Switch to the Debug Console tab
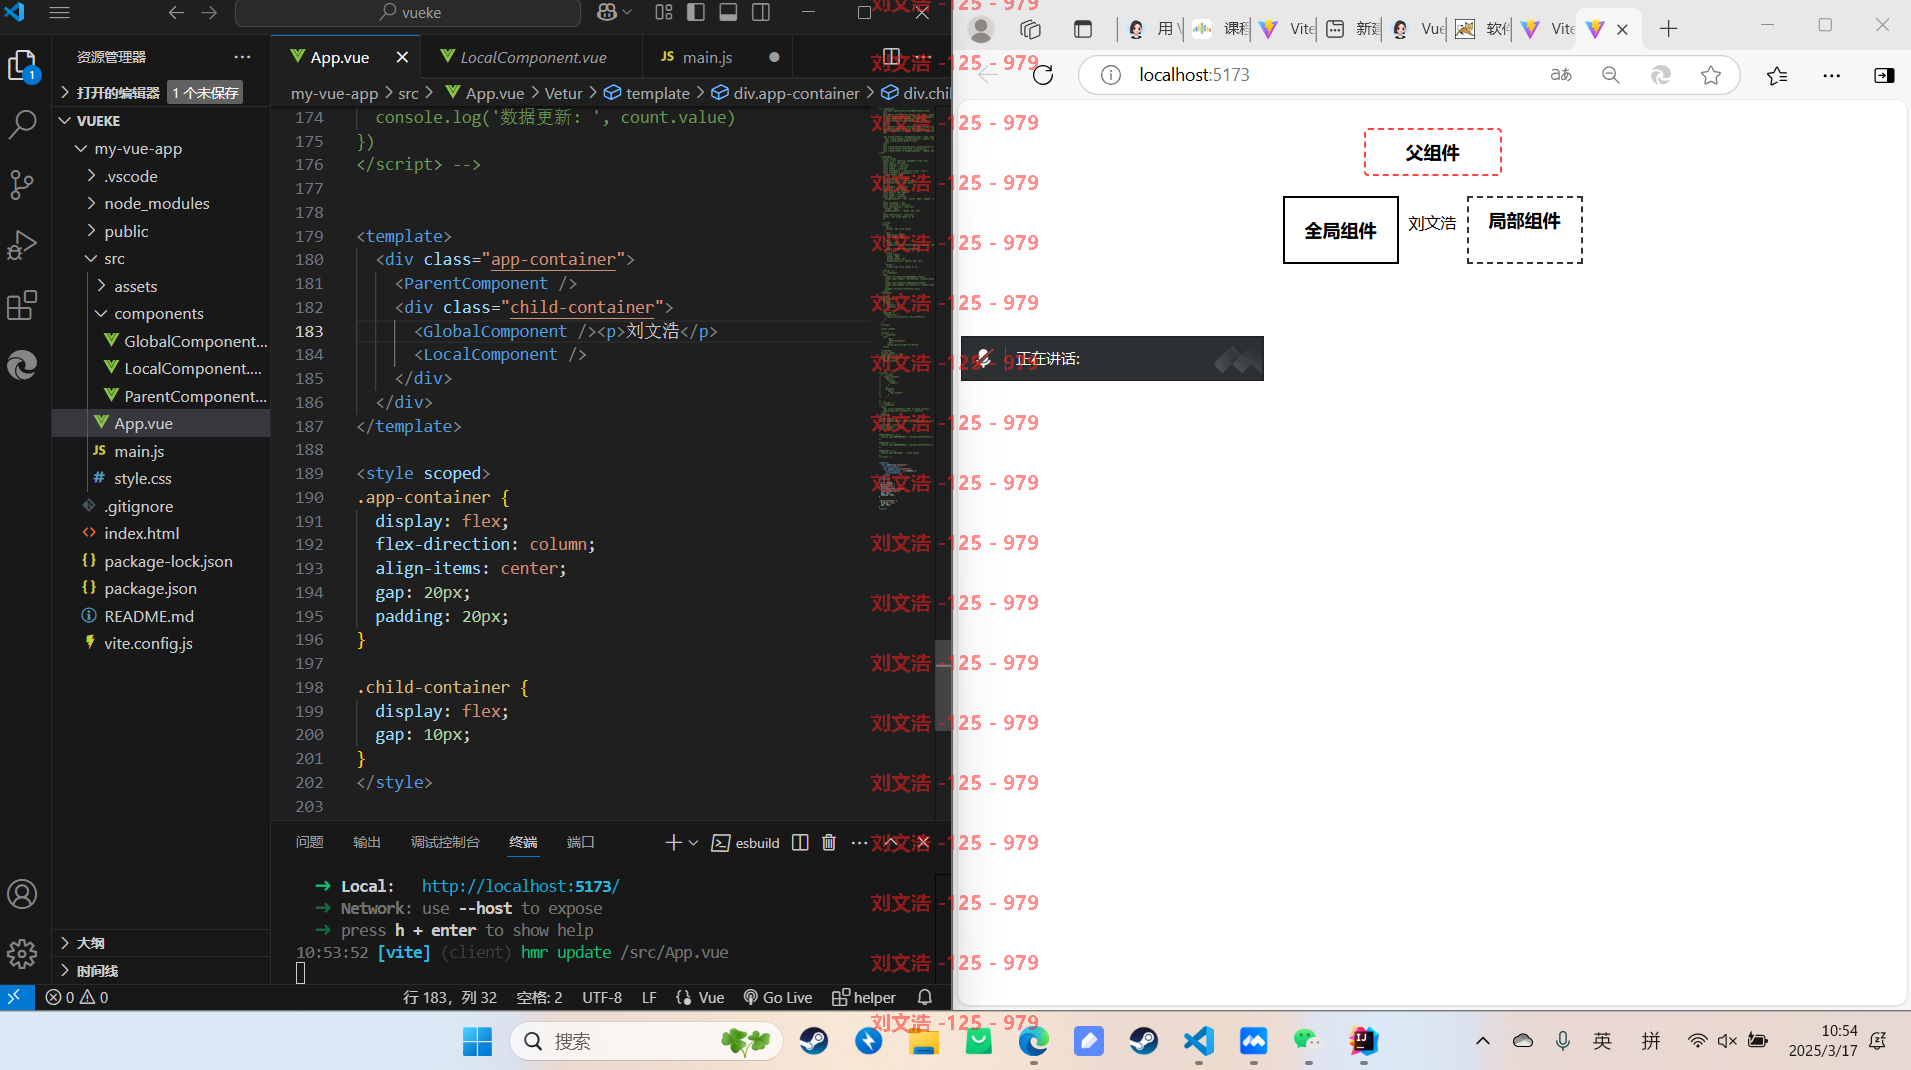The image size is (1911, 1070). [x=445, y=842]
